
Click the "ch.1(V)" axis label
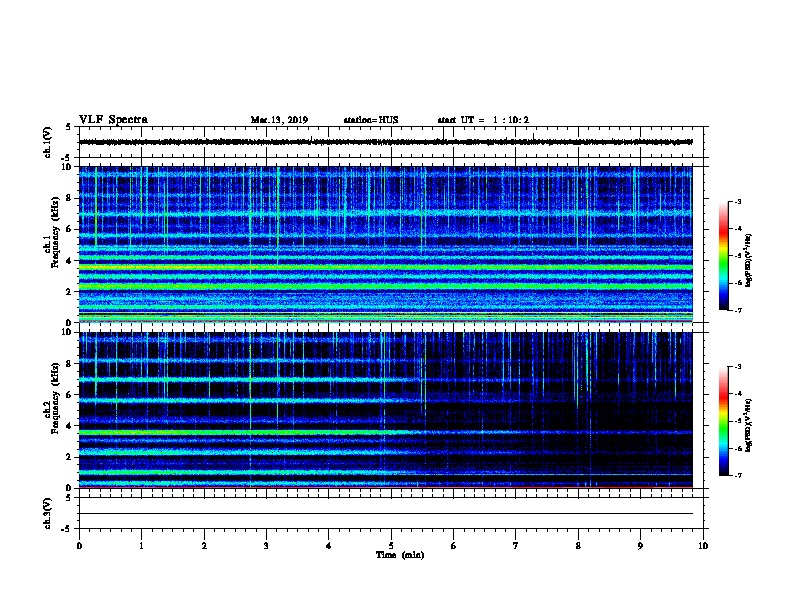tap(48, 142)
